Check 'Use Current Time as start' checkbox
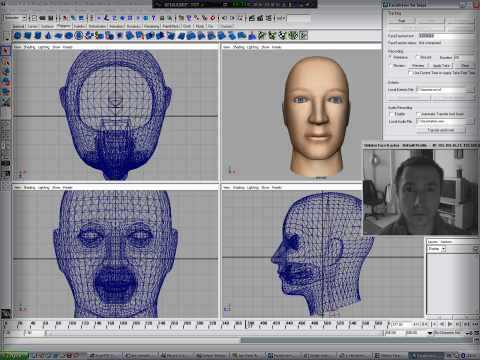Viewport: 480px width, 360px height. 410,73
